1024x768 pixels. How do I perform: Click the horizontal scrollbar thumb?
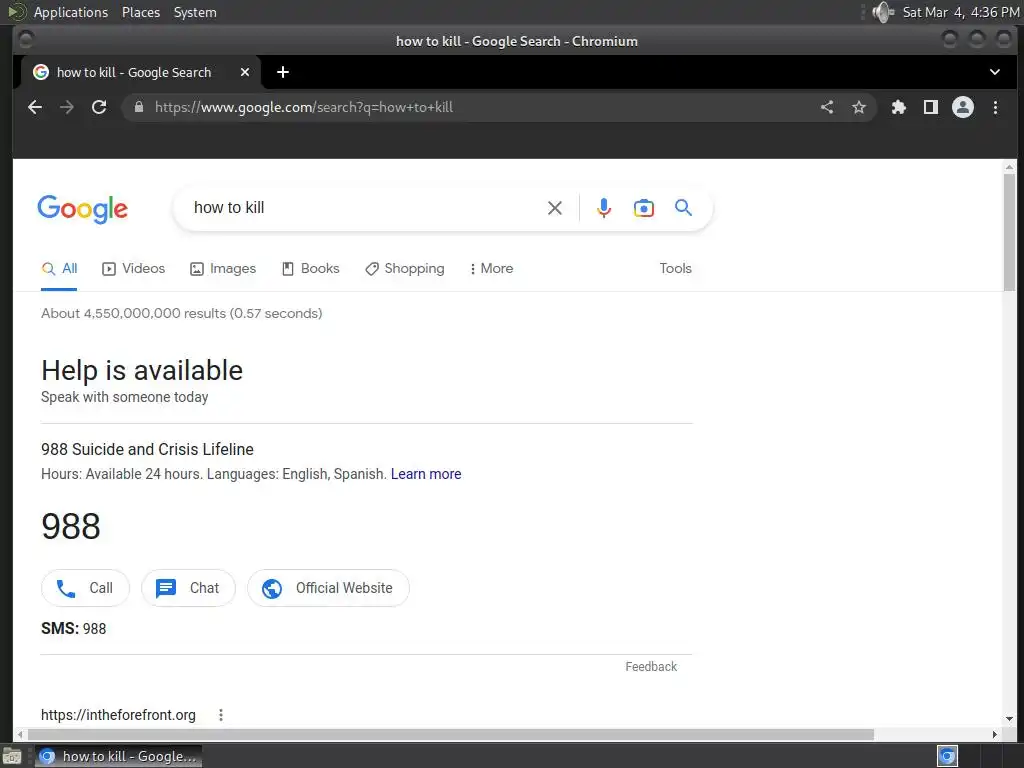449,735
